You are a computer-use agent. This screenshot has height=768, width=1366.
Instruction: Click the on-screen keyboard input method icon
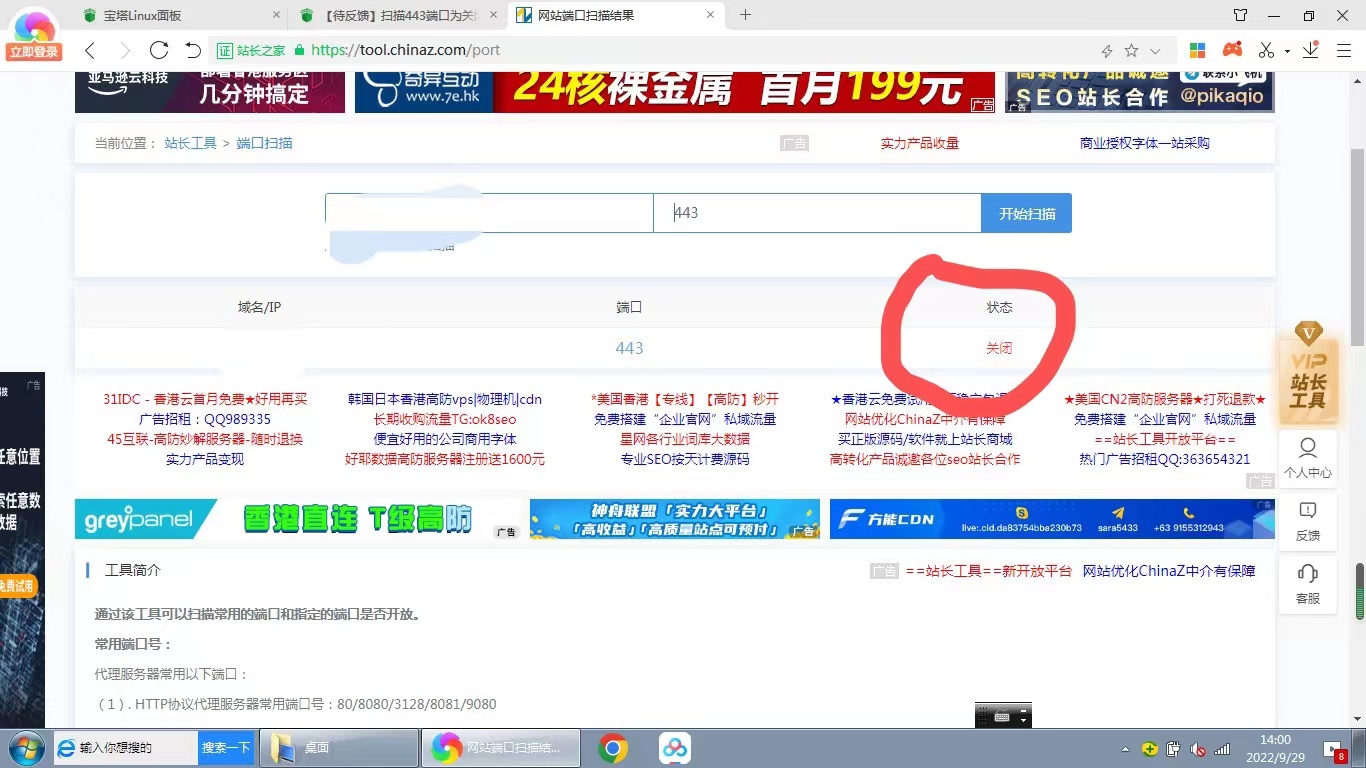click(x=1003, y=716)
